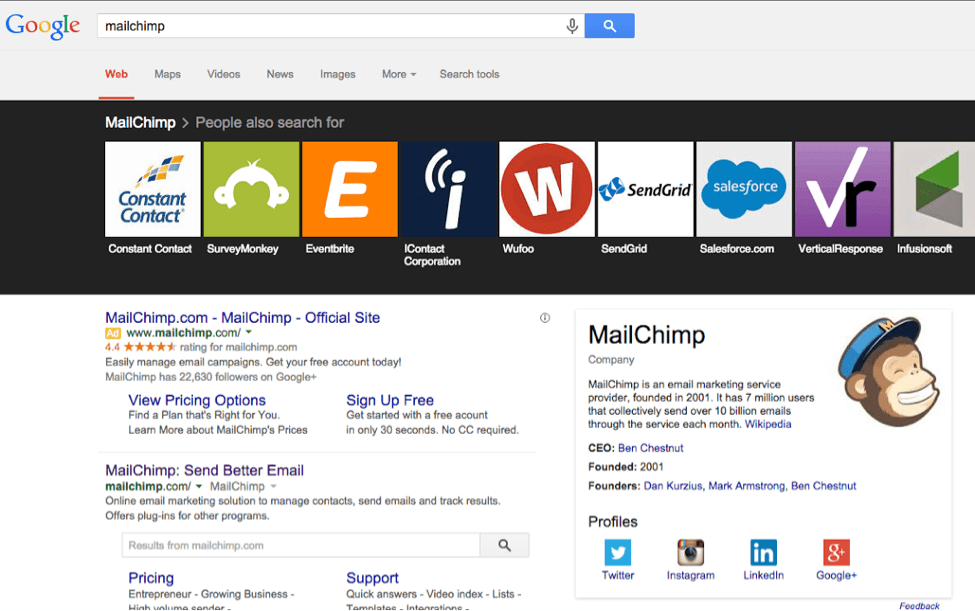Open MailChimp Google+ profile icon
975x611 pixels.
tap(836, 552)
